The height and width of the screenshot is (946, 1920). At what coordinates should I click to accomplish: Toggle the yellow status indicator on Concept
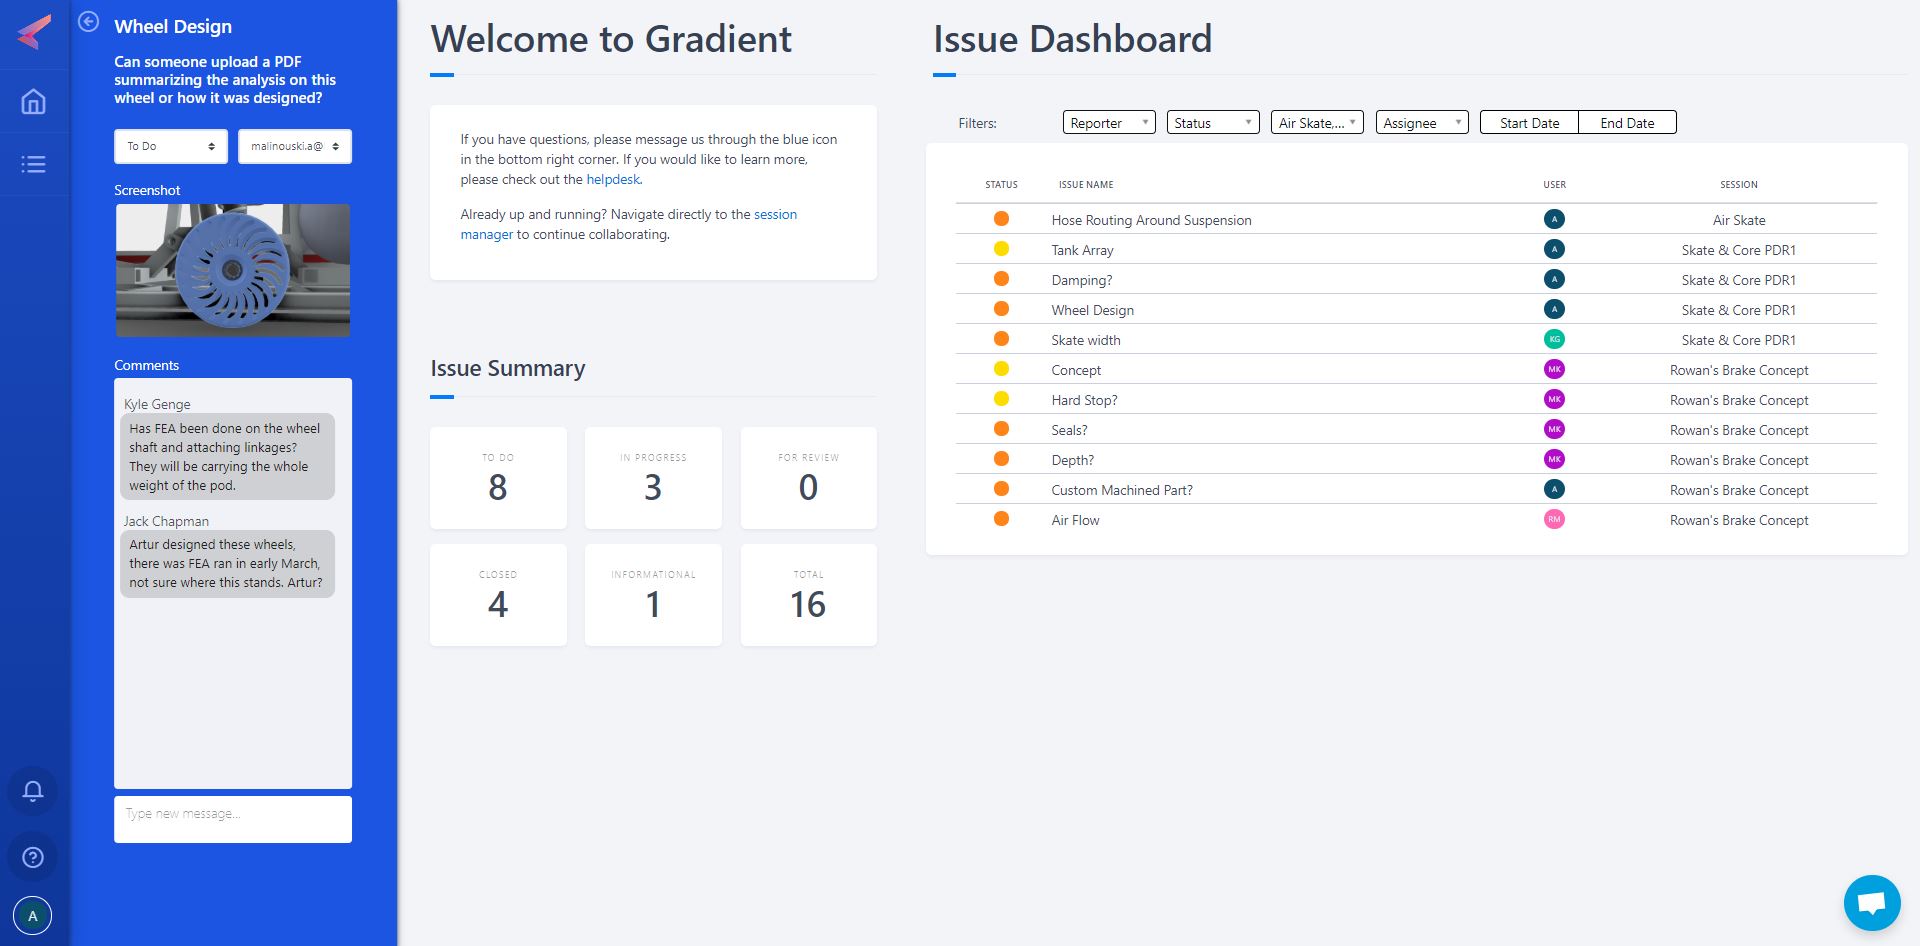pyautogui.click(x=1001, y=368)
